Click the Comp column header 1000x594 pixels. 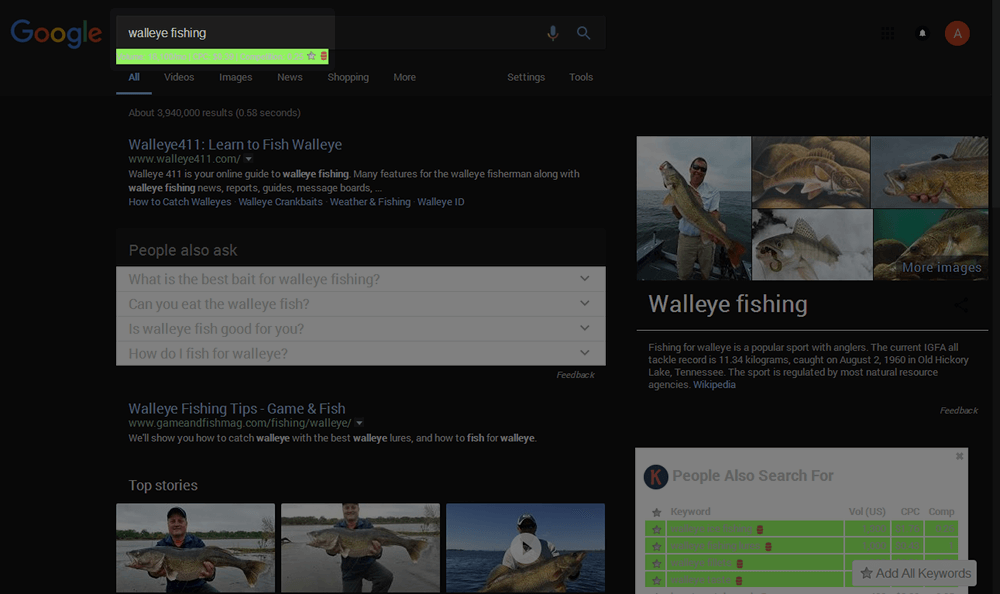(941, 512)
